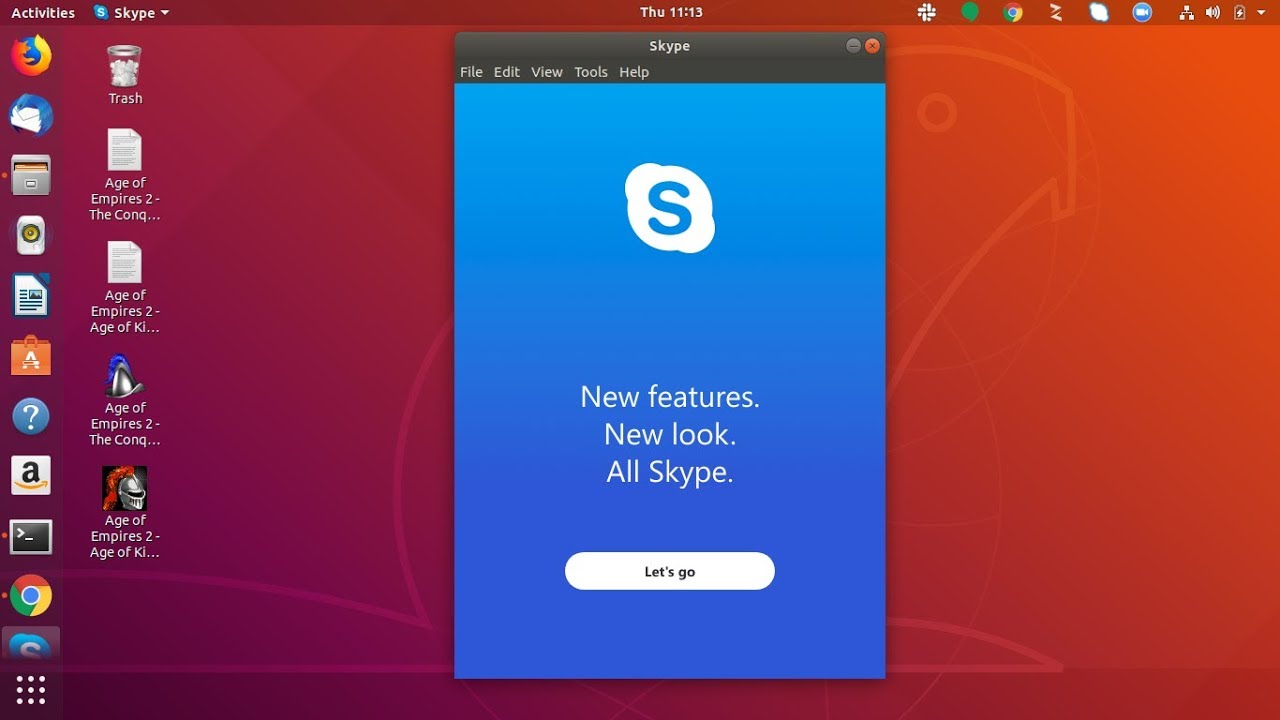
Task: Select the Trash desktop icon
Action: (x=125, y=75)
